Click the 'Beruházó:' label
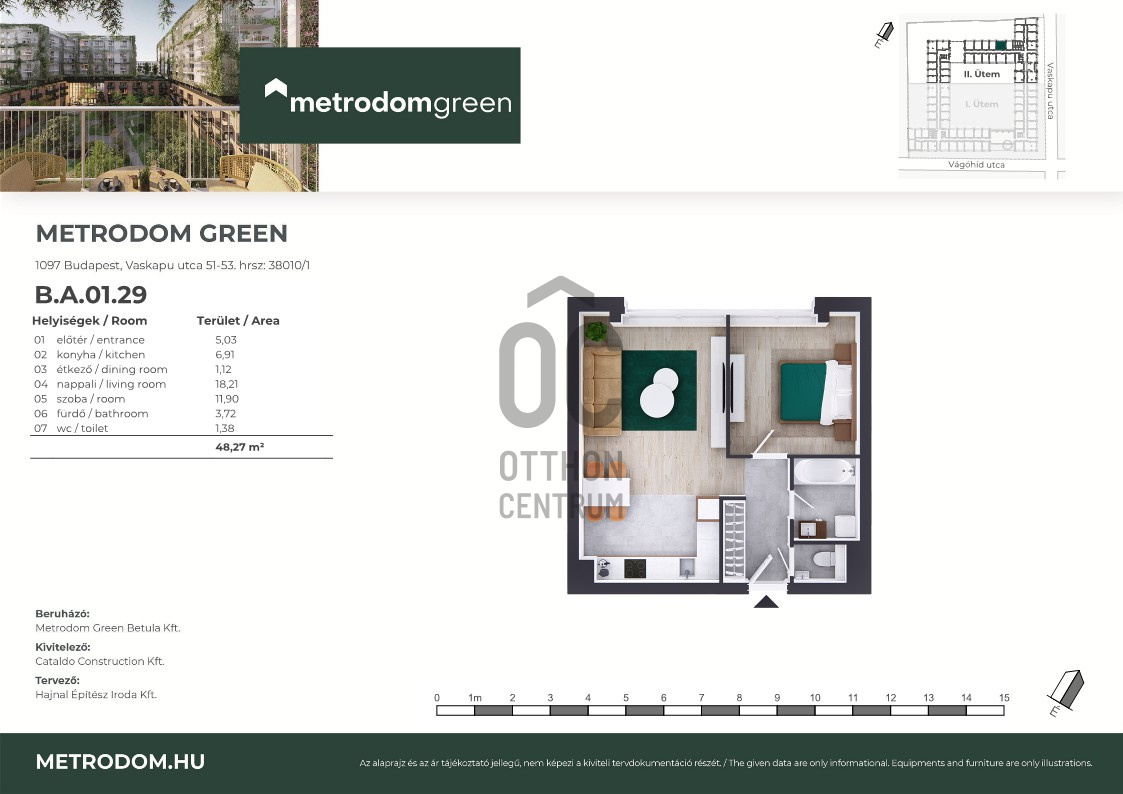This screenshot has width=1123, height=794. [62, 614]
